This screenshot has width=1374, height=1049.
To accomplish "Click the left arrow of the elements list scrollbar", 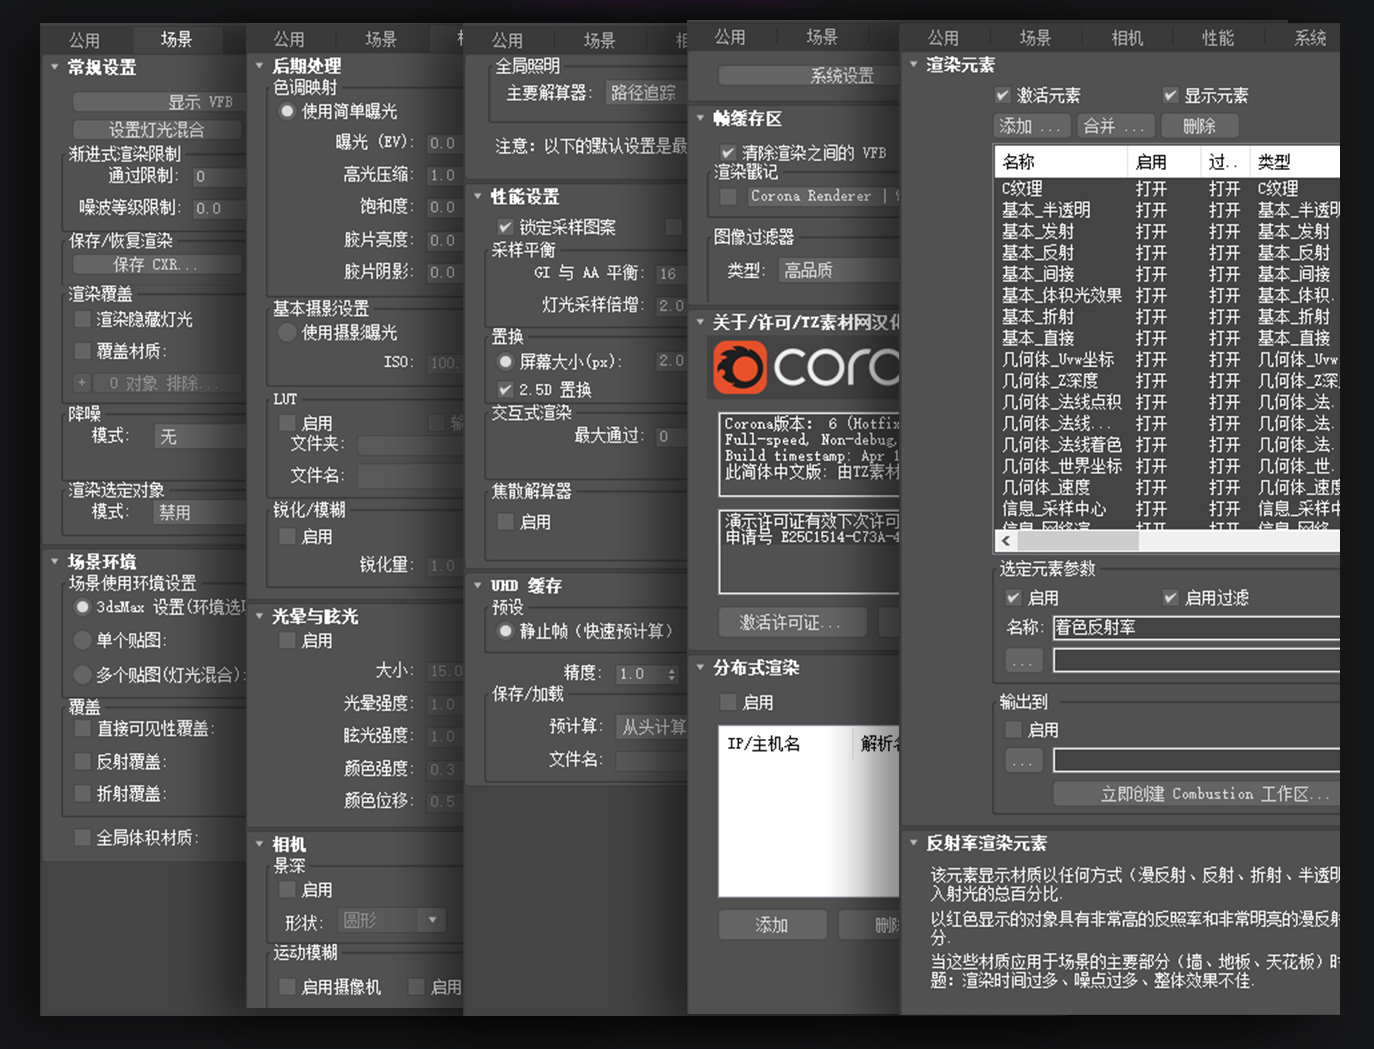I will pos(1005,540).
